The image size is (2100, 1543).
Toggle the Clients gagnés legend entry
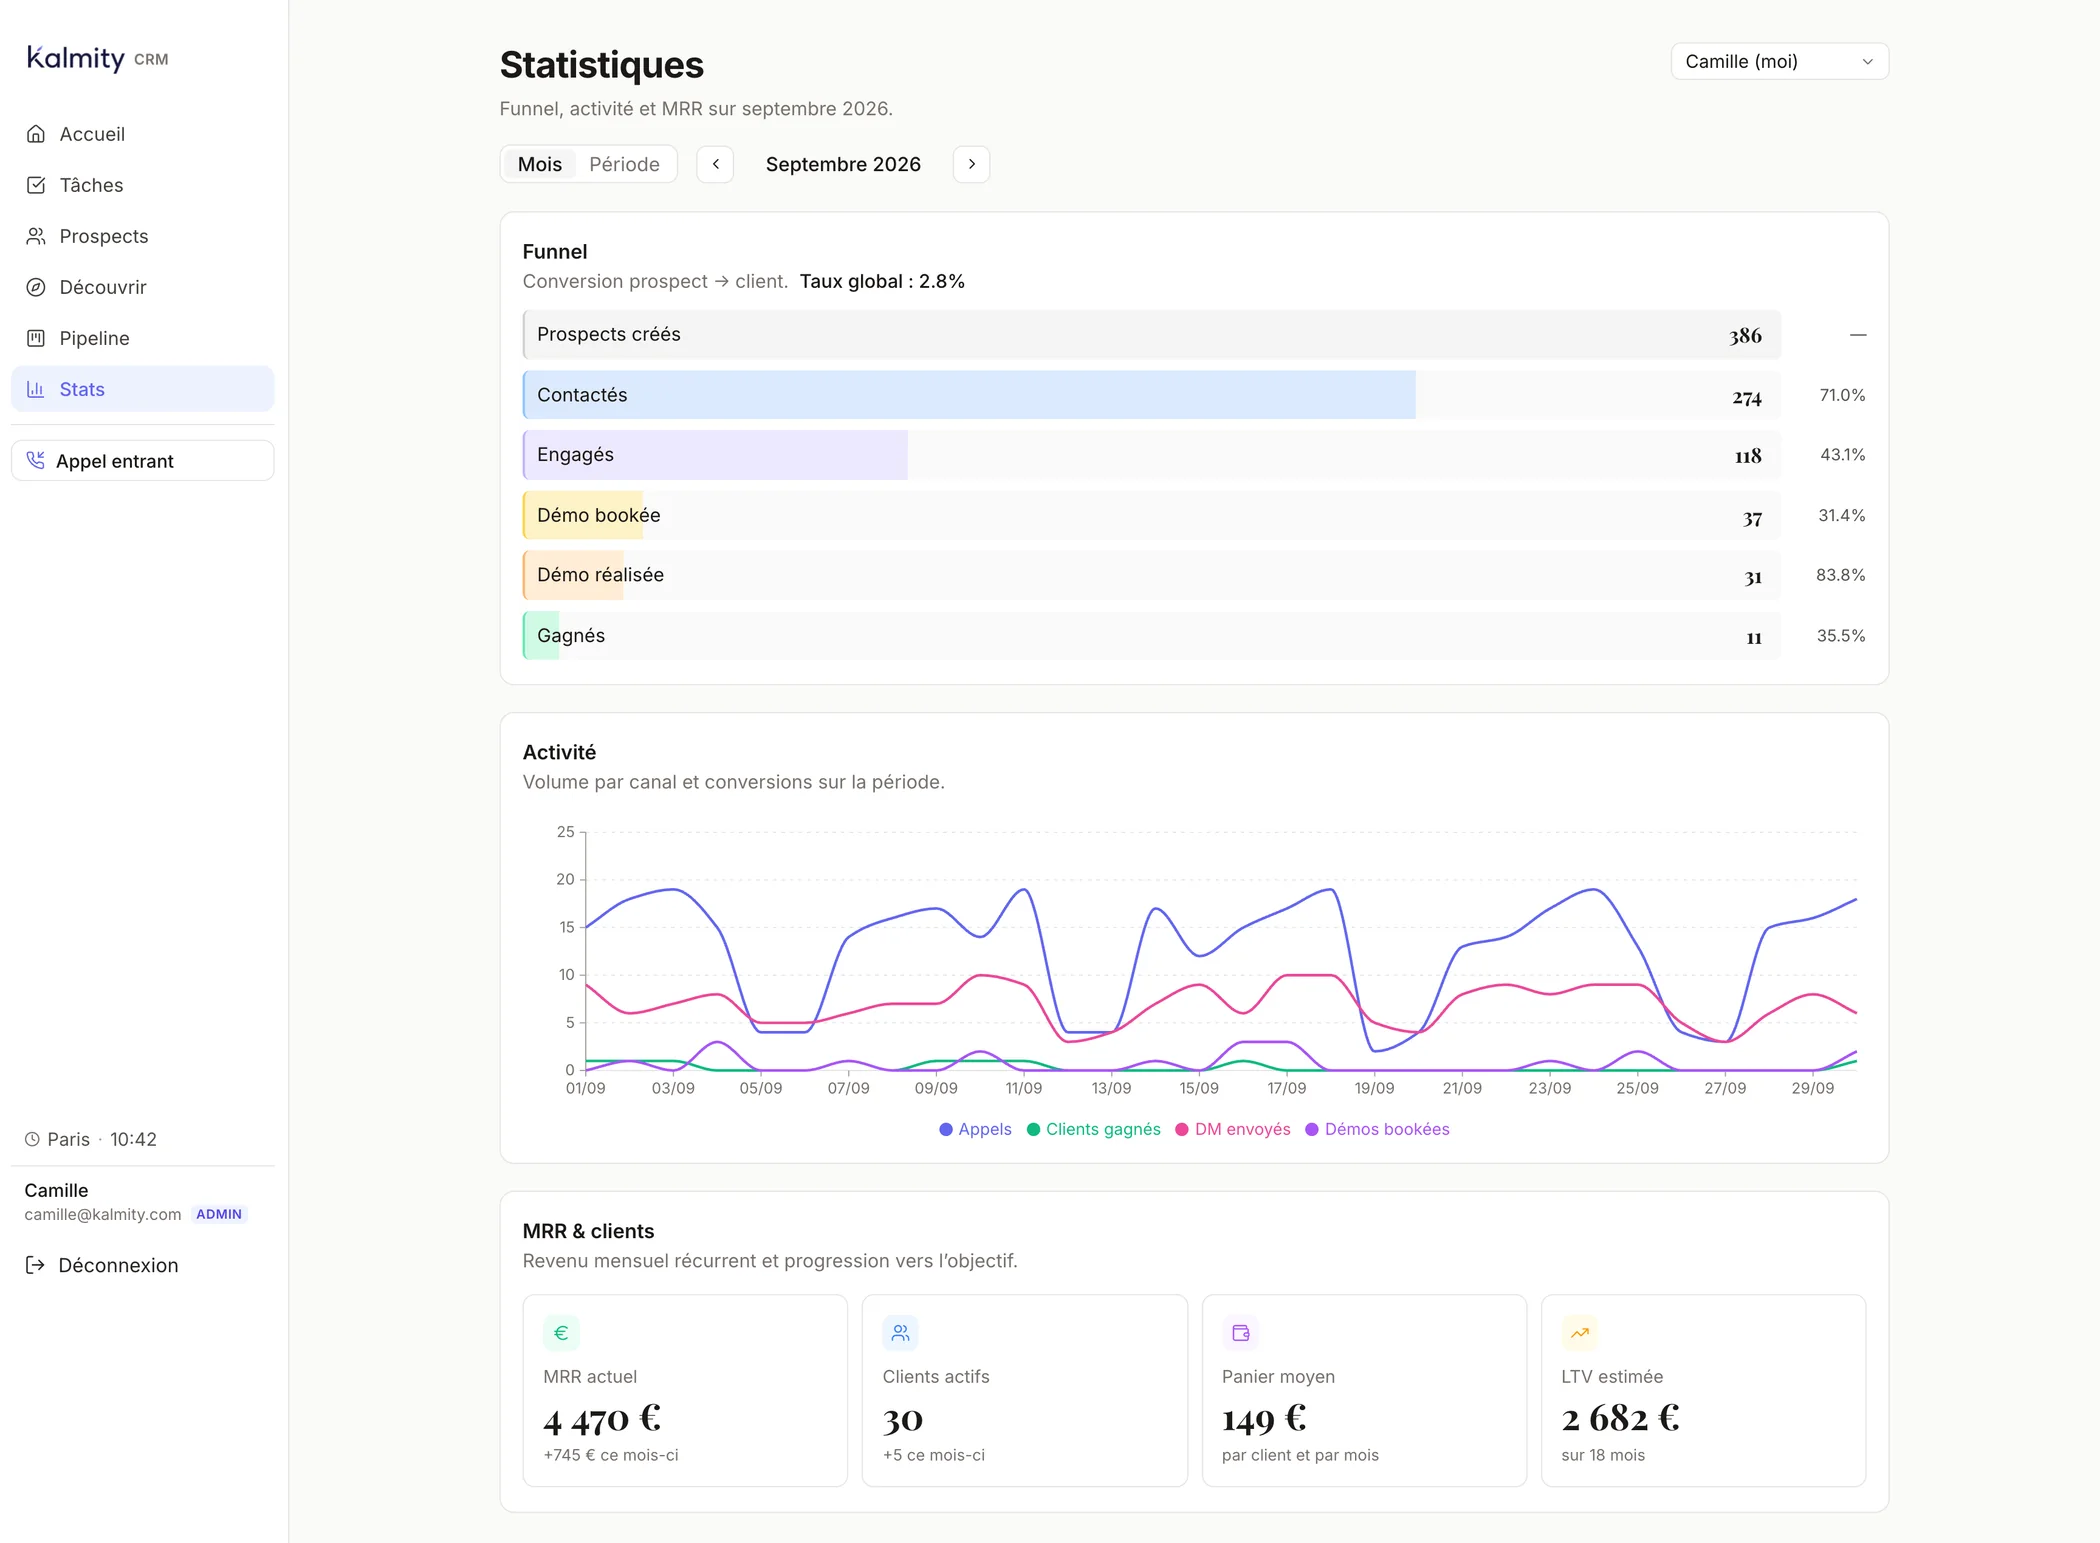(x=1094, y=1129)
